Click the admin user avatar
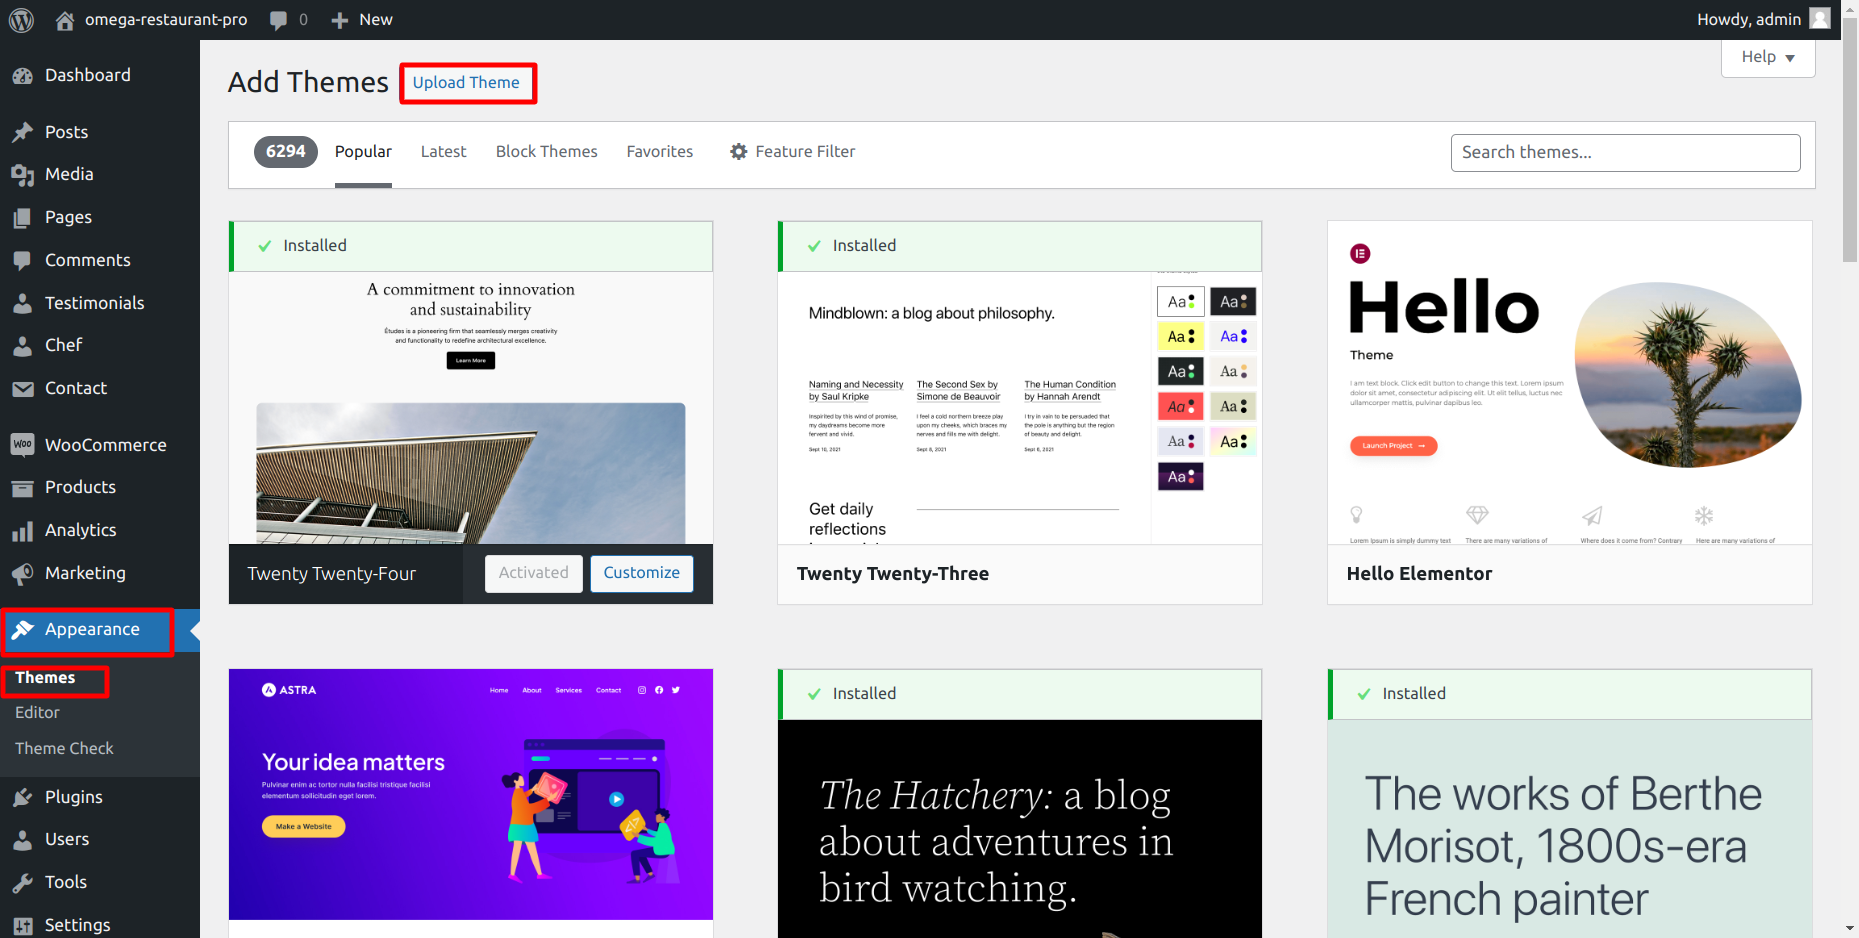This screenshot has width=1859, height=938. click(x=1820, y=19)
